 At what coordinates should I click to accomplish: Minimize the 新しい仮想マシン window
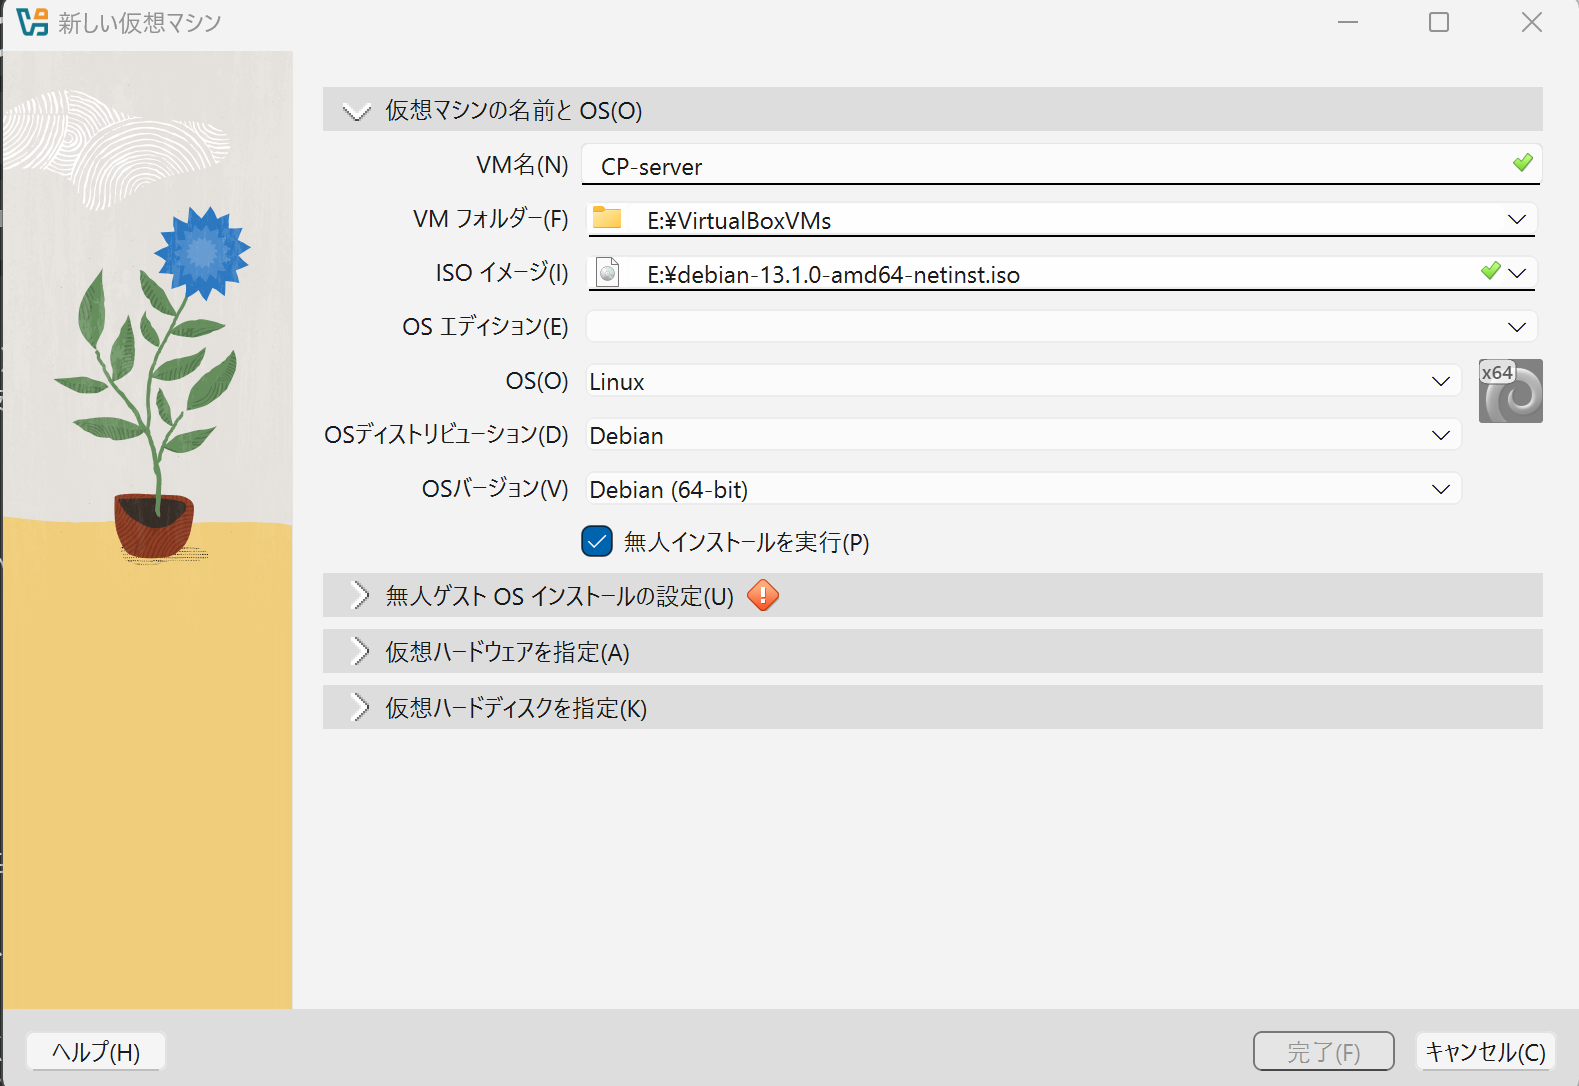coord(1348,22)
